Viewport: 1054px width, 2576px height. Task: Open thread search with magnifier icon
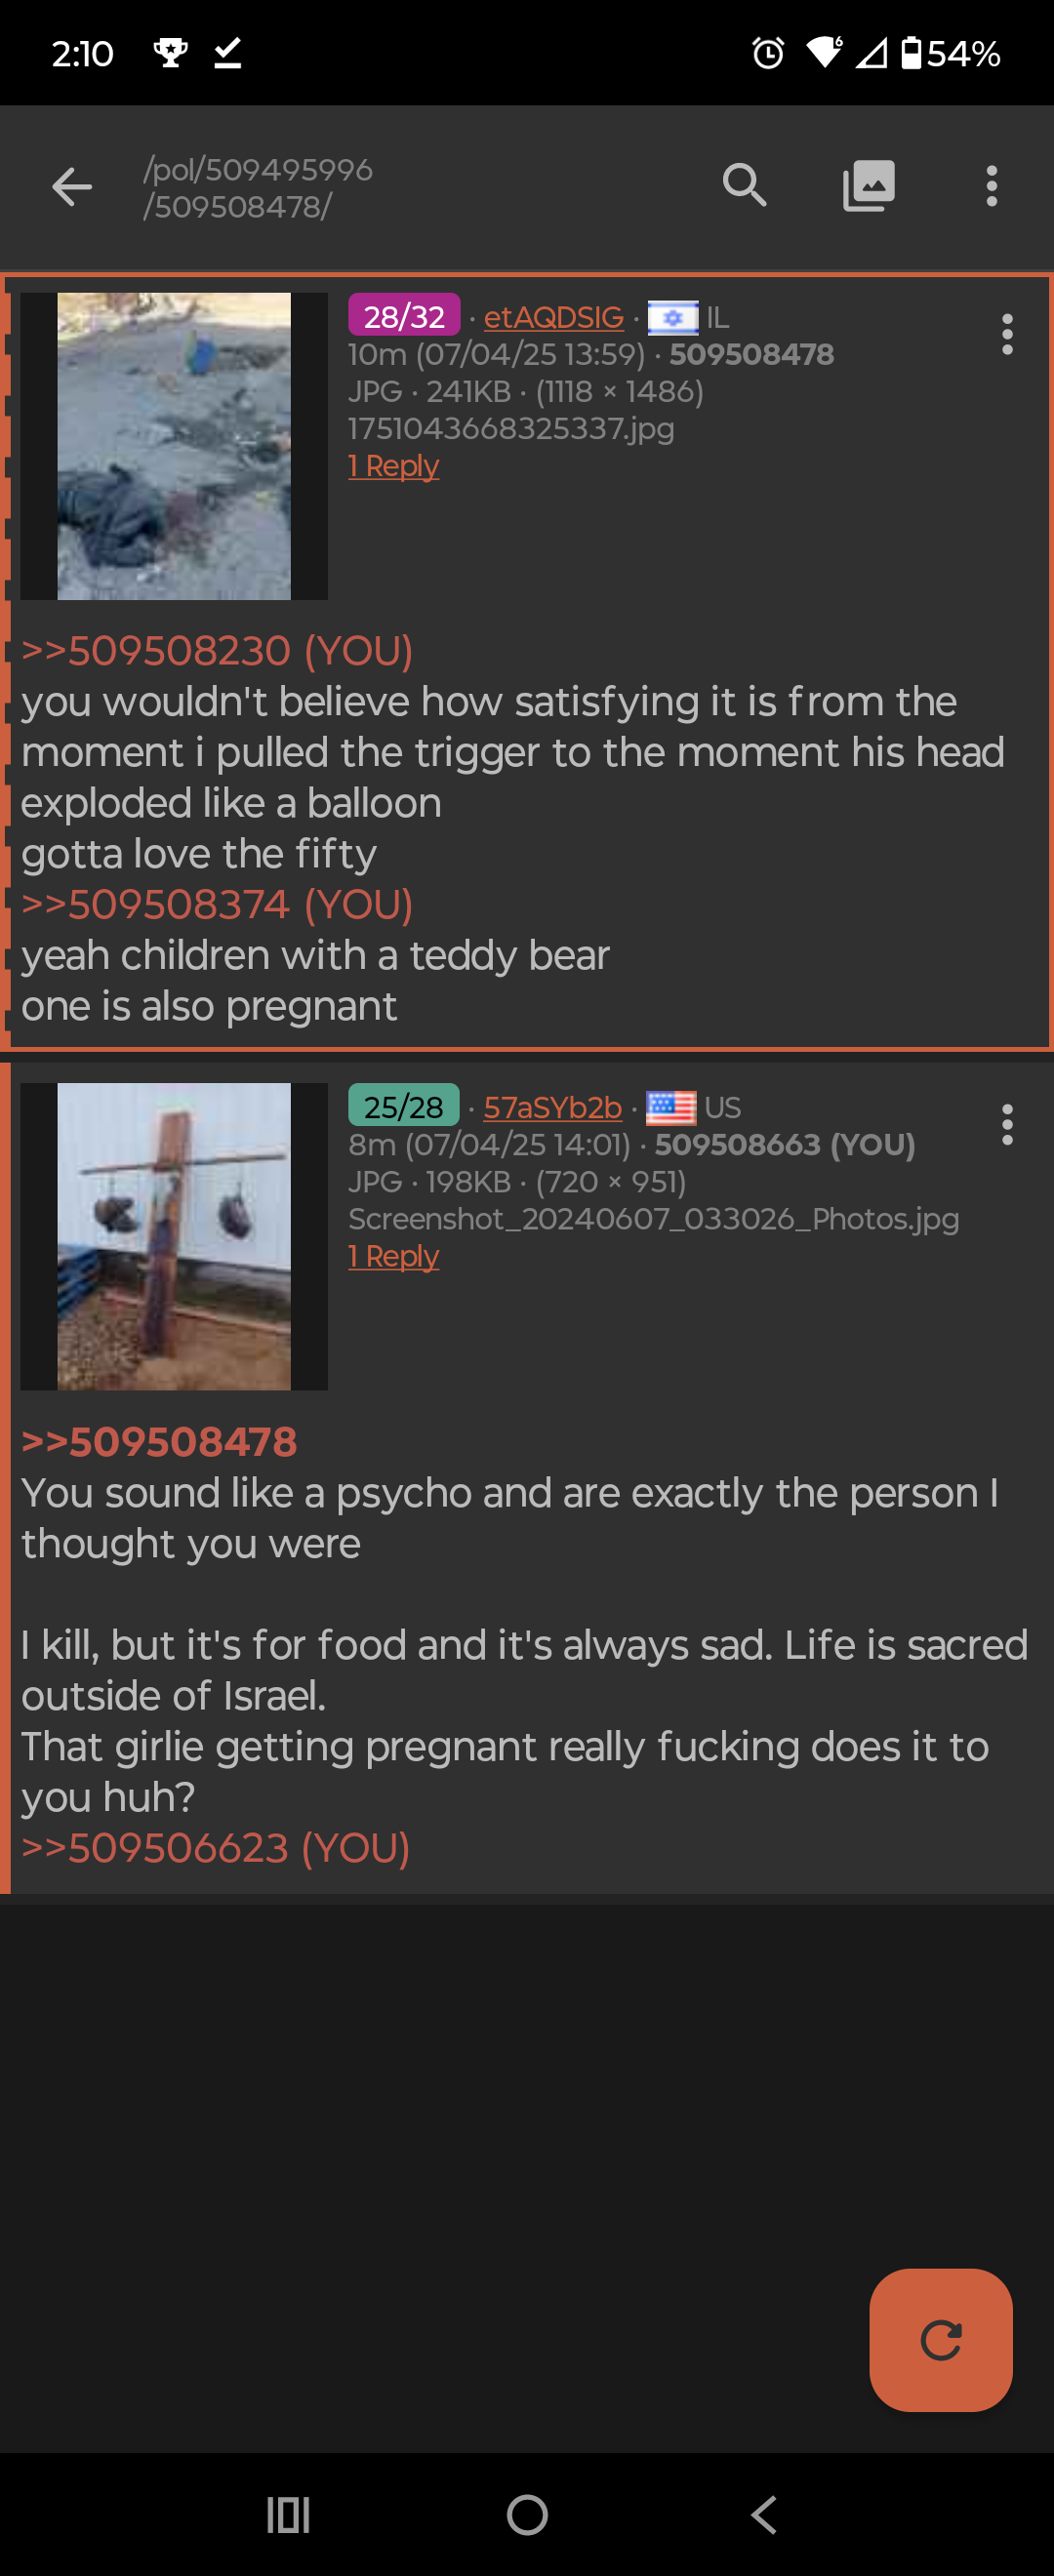745,186
